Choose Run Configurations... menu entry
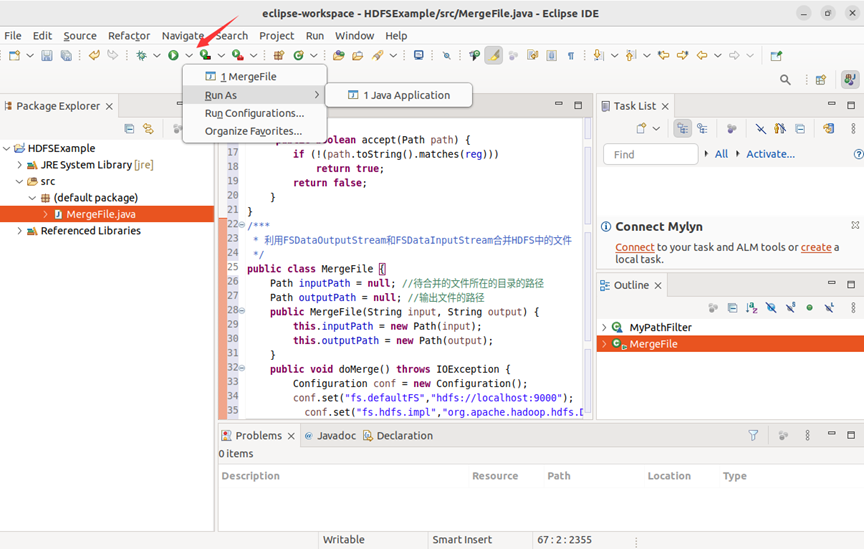This screenshot has width=864, height=549. tap(255, 113)
